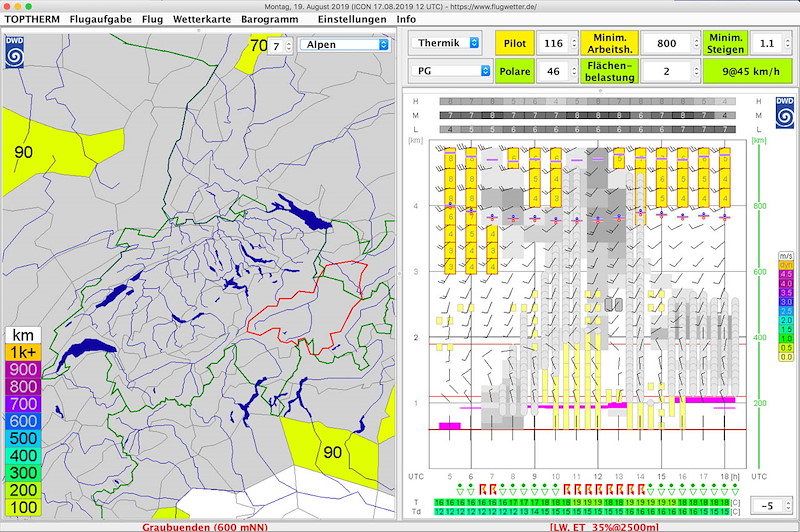800x532 pixels.
Task: Use stepper arrows beside Flächenbelastung value 2
Action: coord(696,71)
